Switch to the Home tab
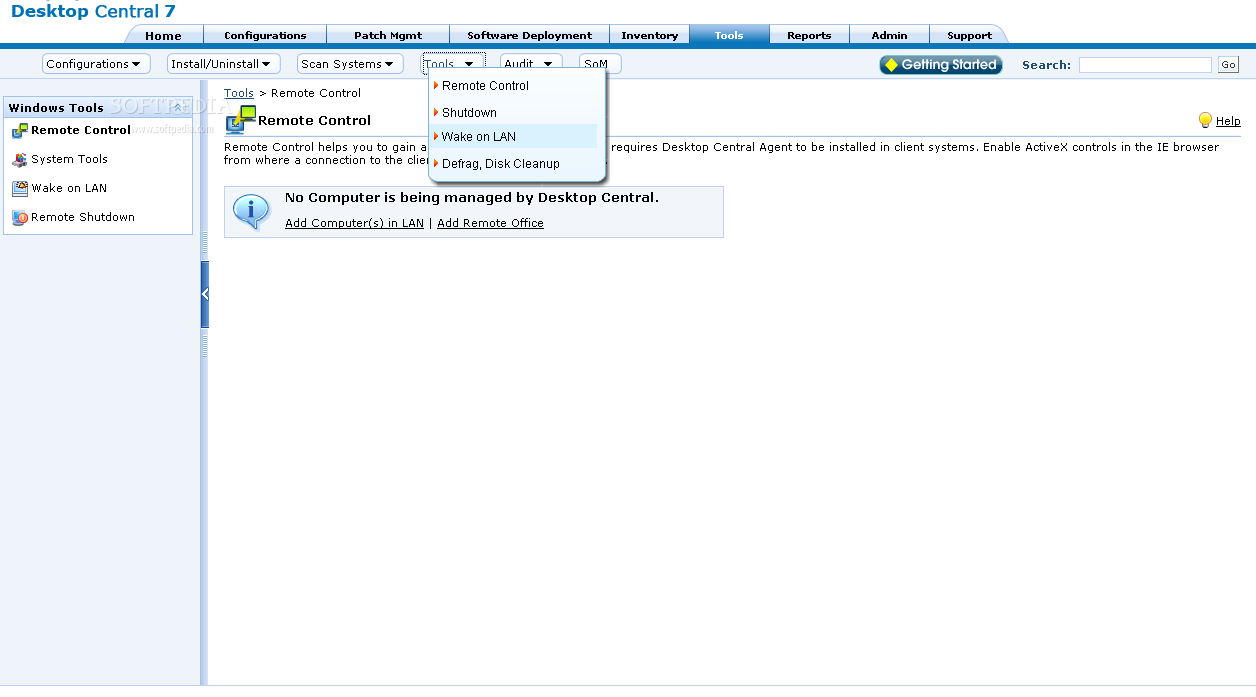This screenshot has height=697, width=1256. tap(164, 35)
